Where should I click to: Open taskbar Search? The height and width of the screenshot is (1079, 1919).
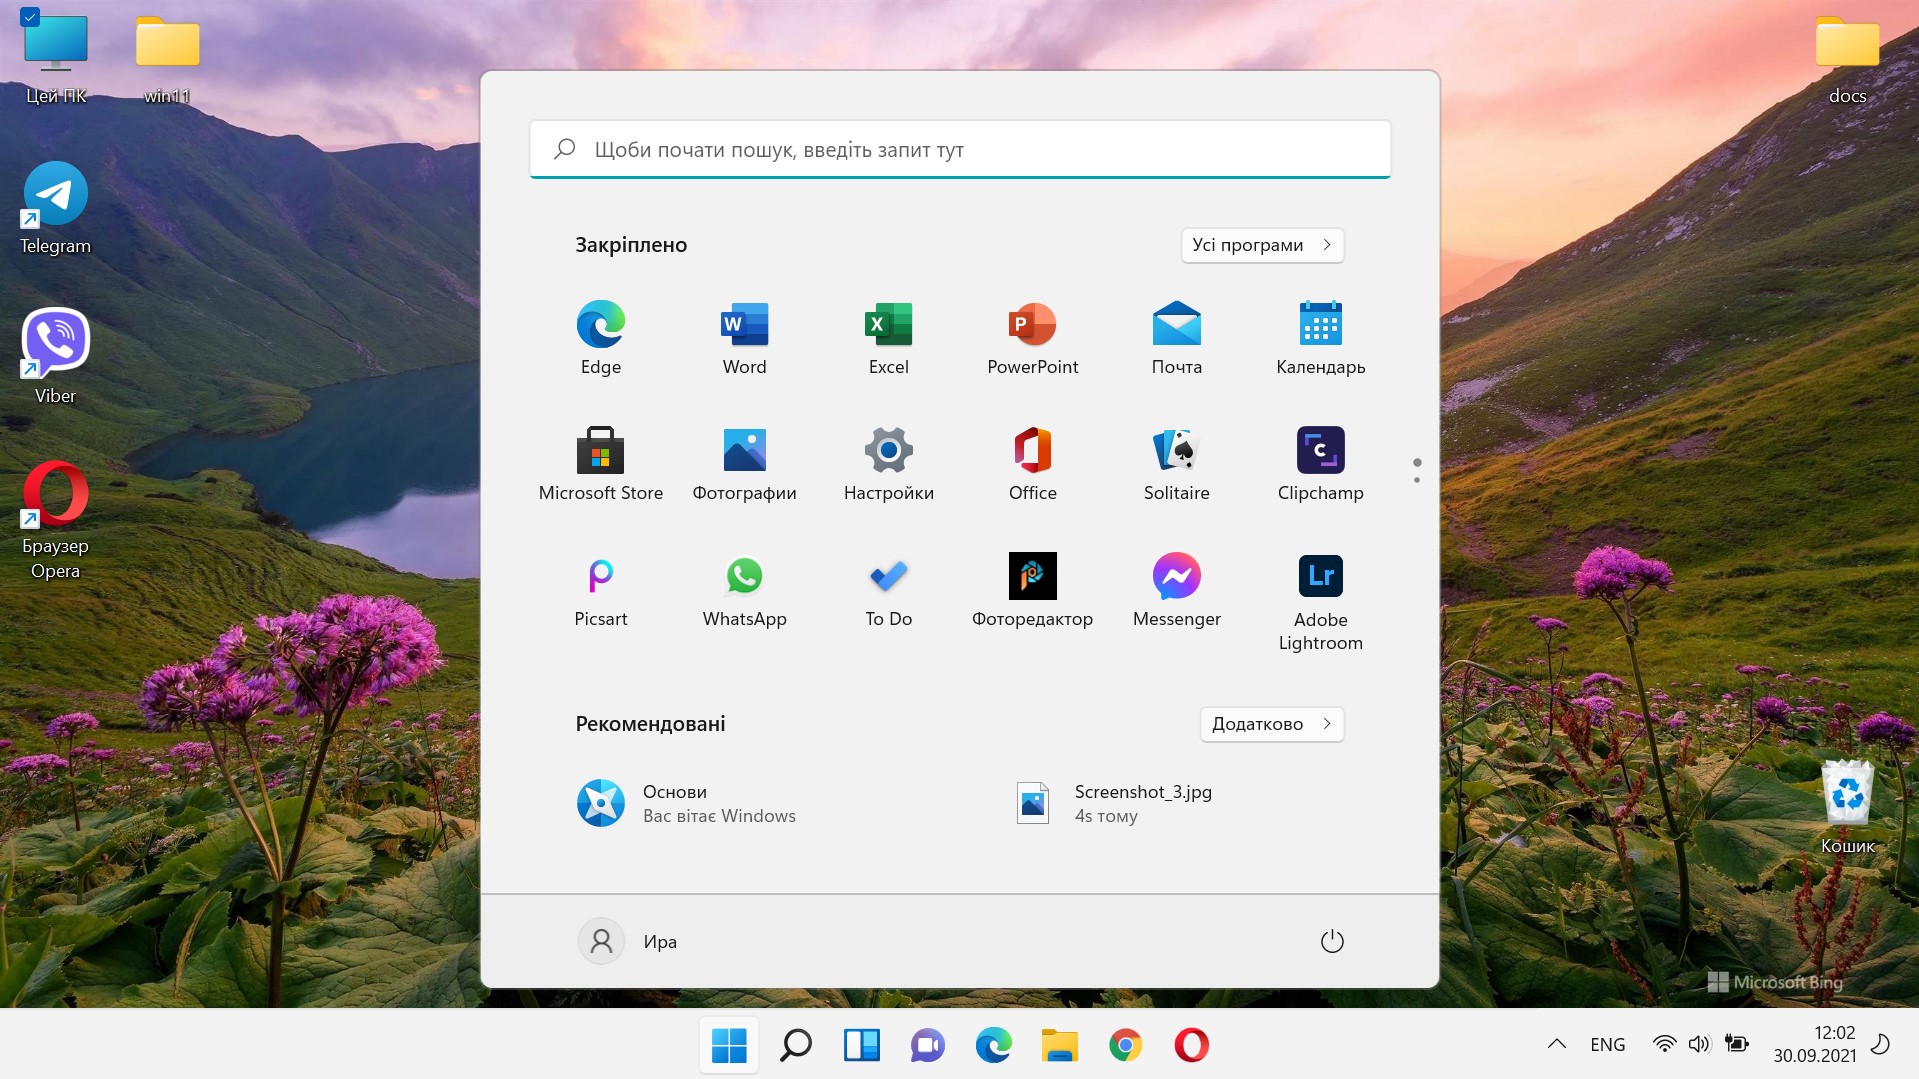795,1045
